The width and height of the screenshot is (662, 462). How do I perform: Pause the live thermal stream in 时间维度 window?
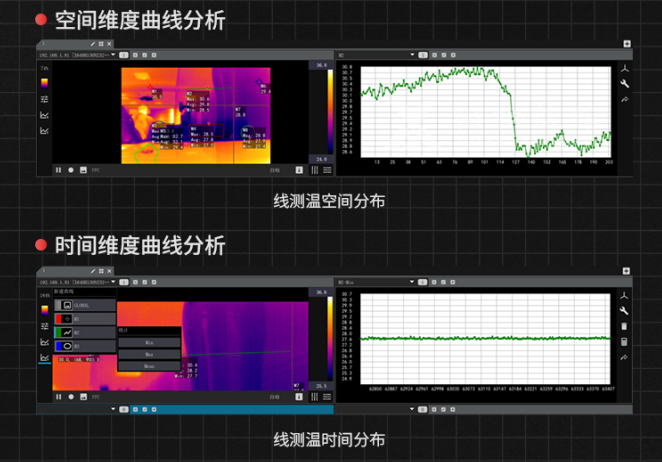pos(58,397)
